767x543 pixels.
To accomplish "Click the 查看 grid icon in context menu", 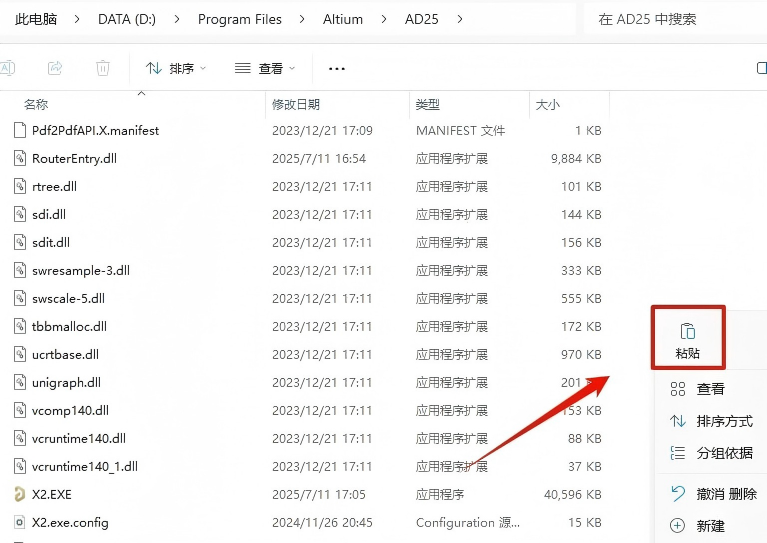I will [678, 389].
